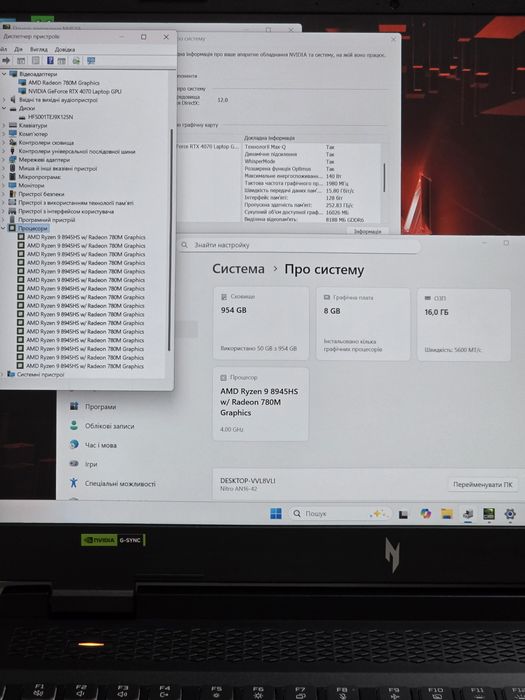
Task: Open the Графічна плата 8 GB card
Action: pos(363,324)
